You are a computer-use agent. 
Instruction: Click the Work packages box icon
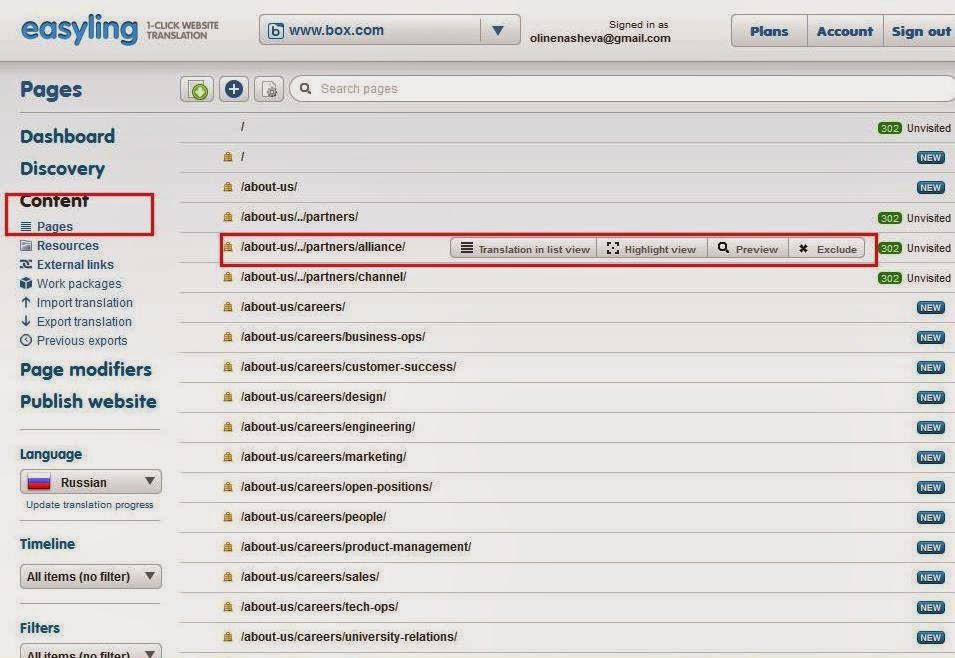(26, 283)
